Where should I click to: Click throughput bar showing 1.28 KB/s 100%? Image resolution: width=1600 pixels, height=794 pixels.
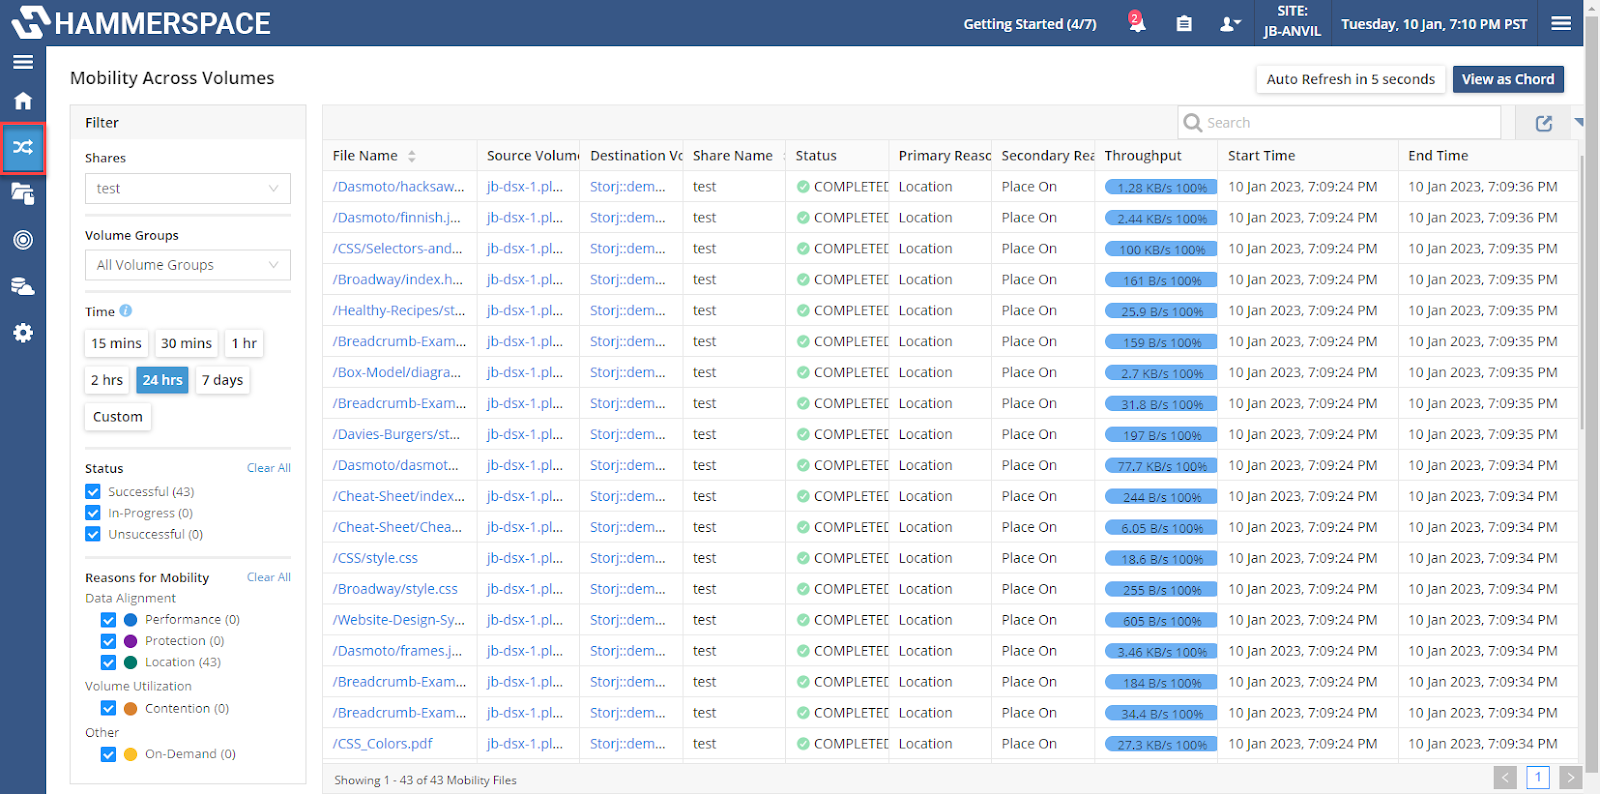point(1161,187)
